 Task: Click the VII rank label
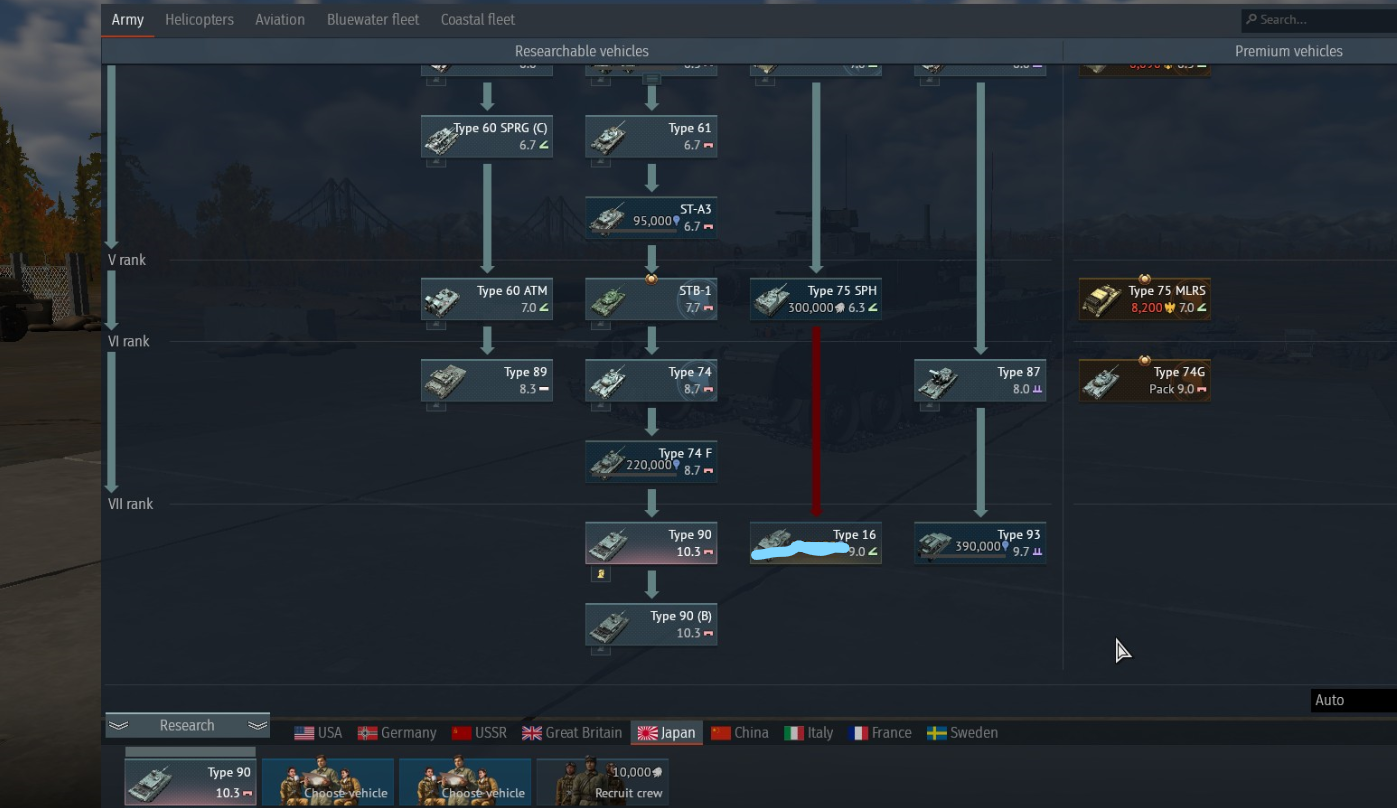(130, 504)
